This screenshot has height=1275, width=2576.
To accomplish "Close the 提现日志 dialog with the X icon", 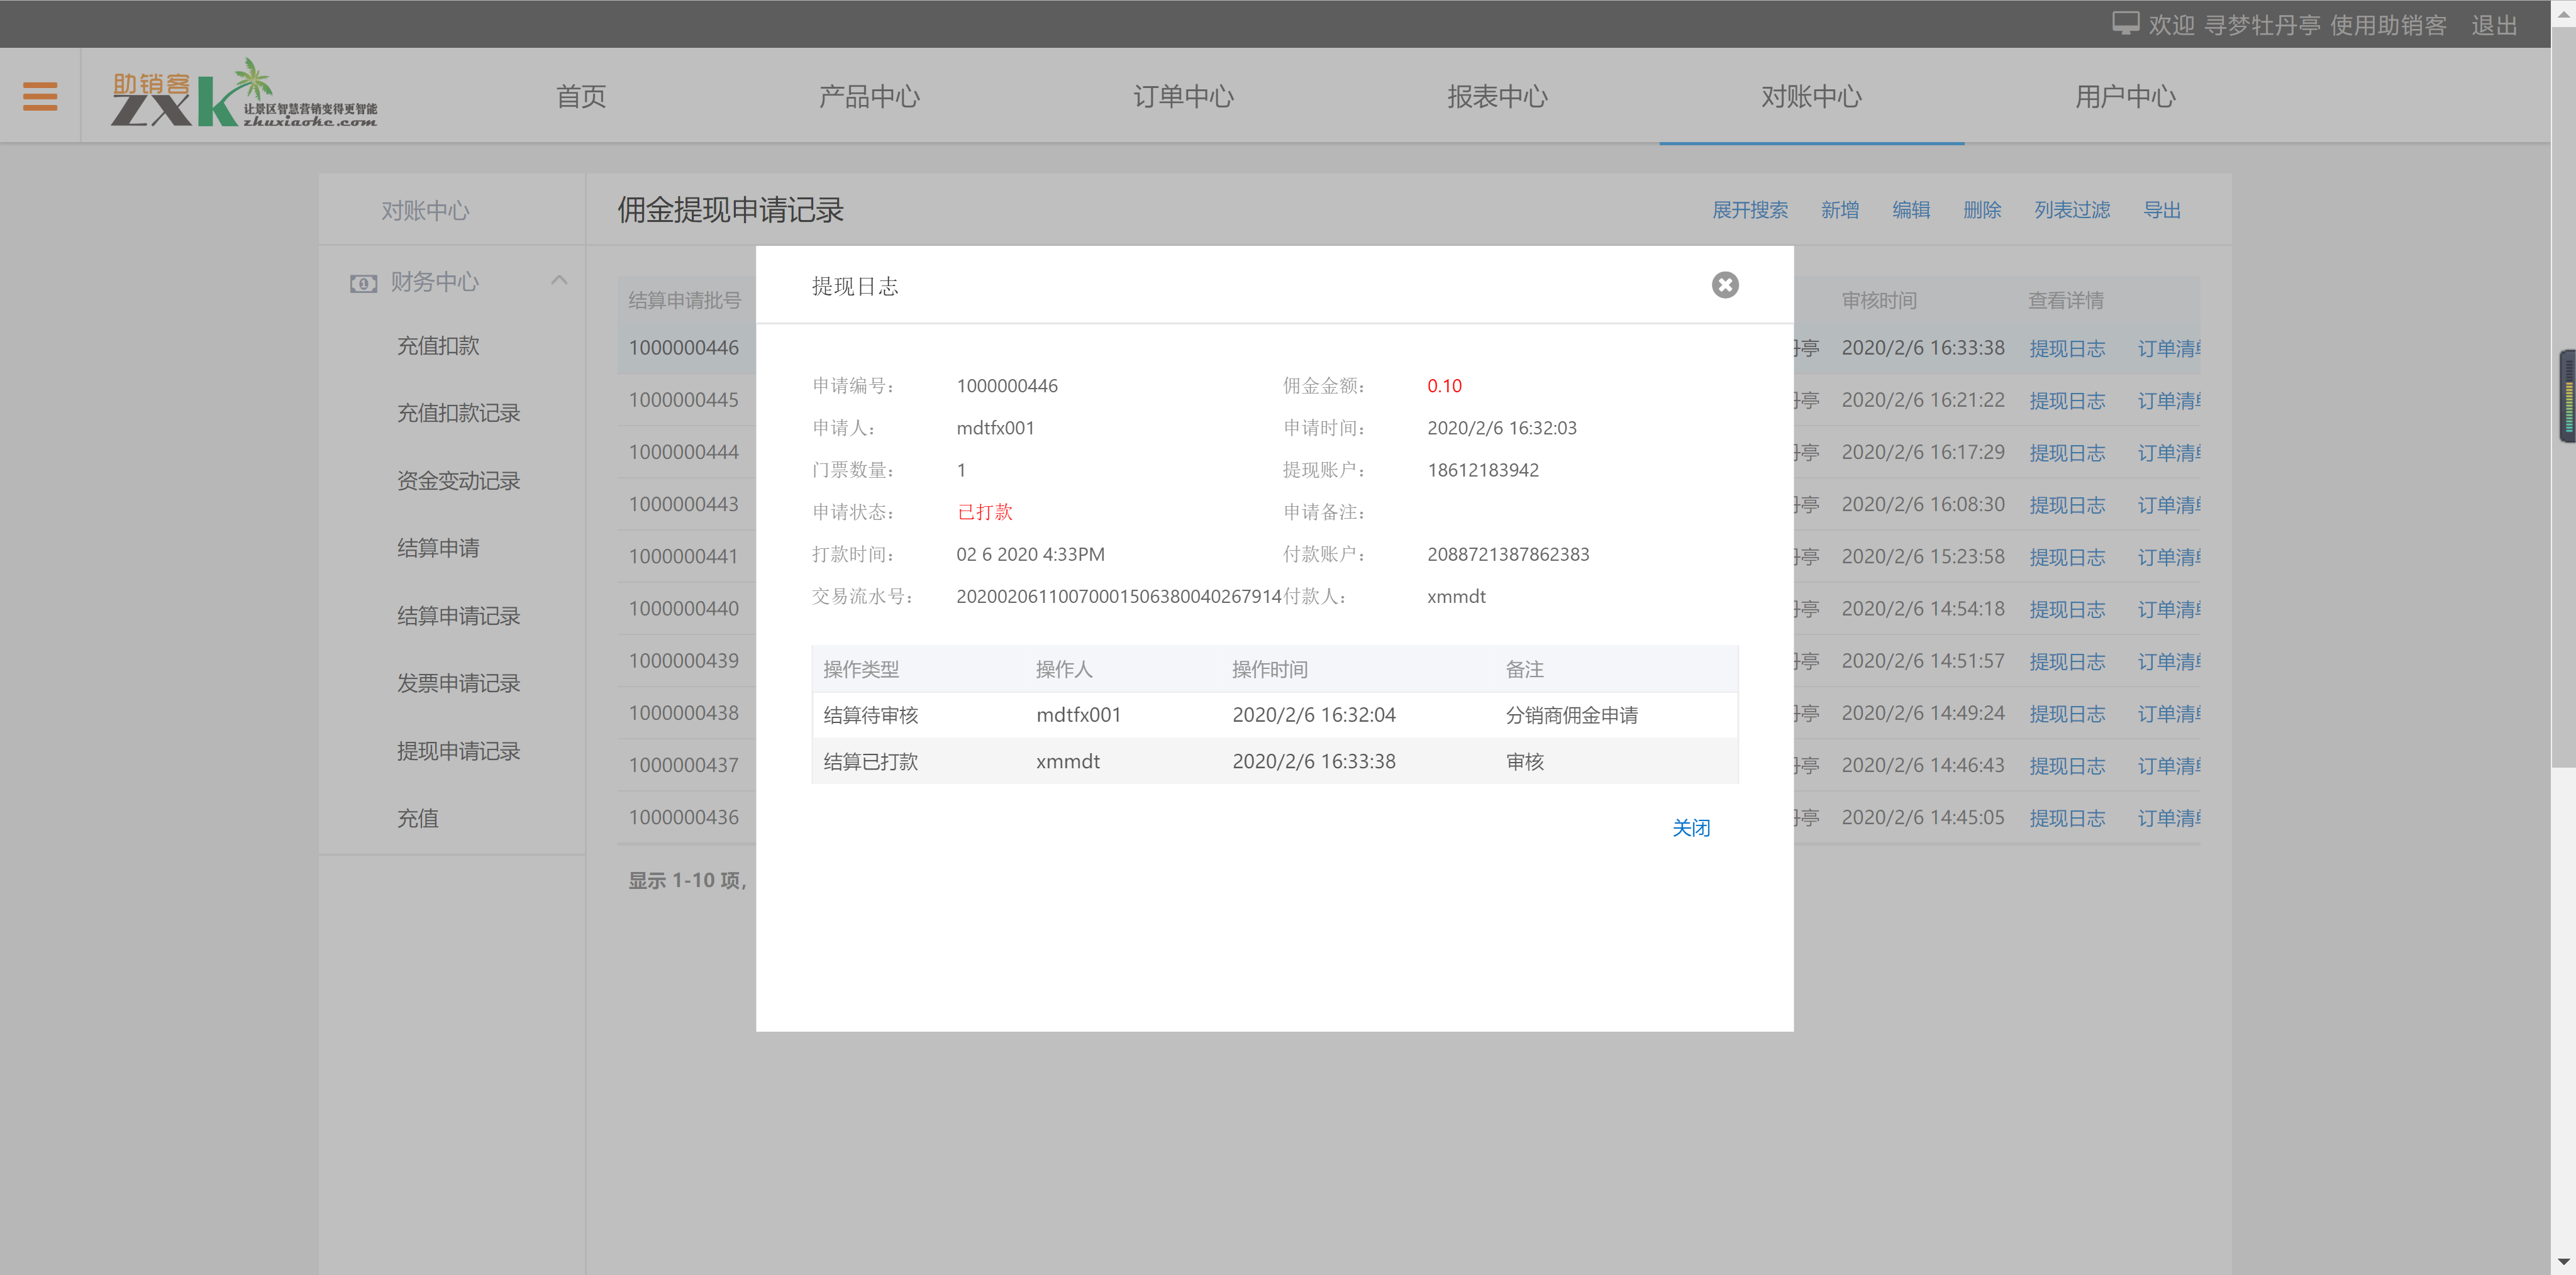I will [1724, 285].
